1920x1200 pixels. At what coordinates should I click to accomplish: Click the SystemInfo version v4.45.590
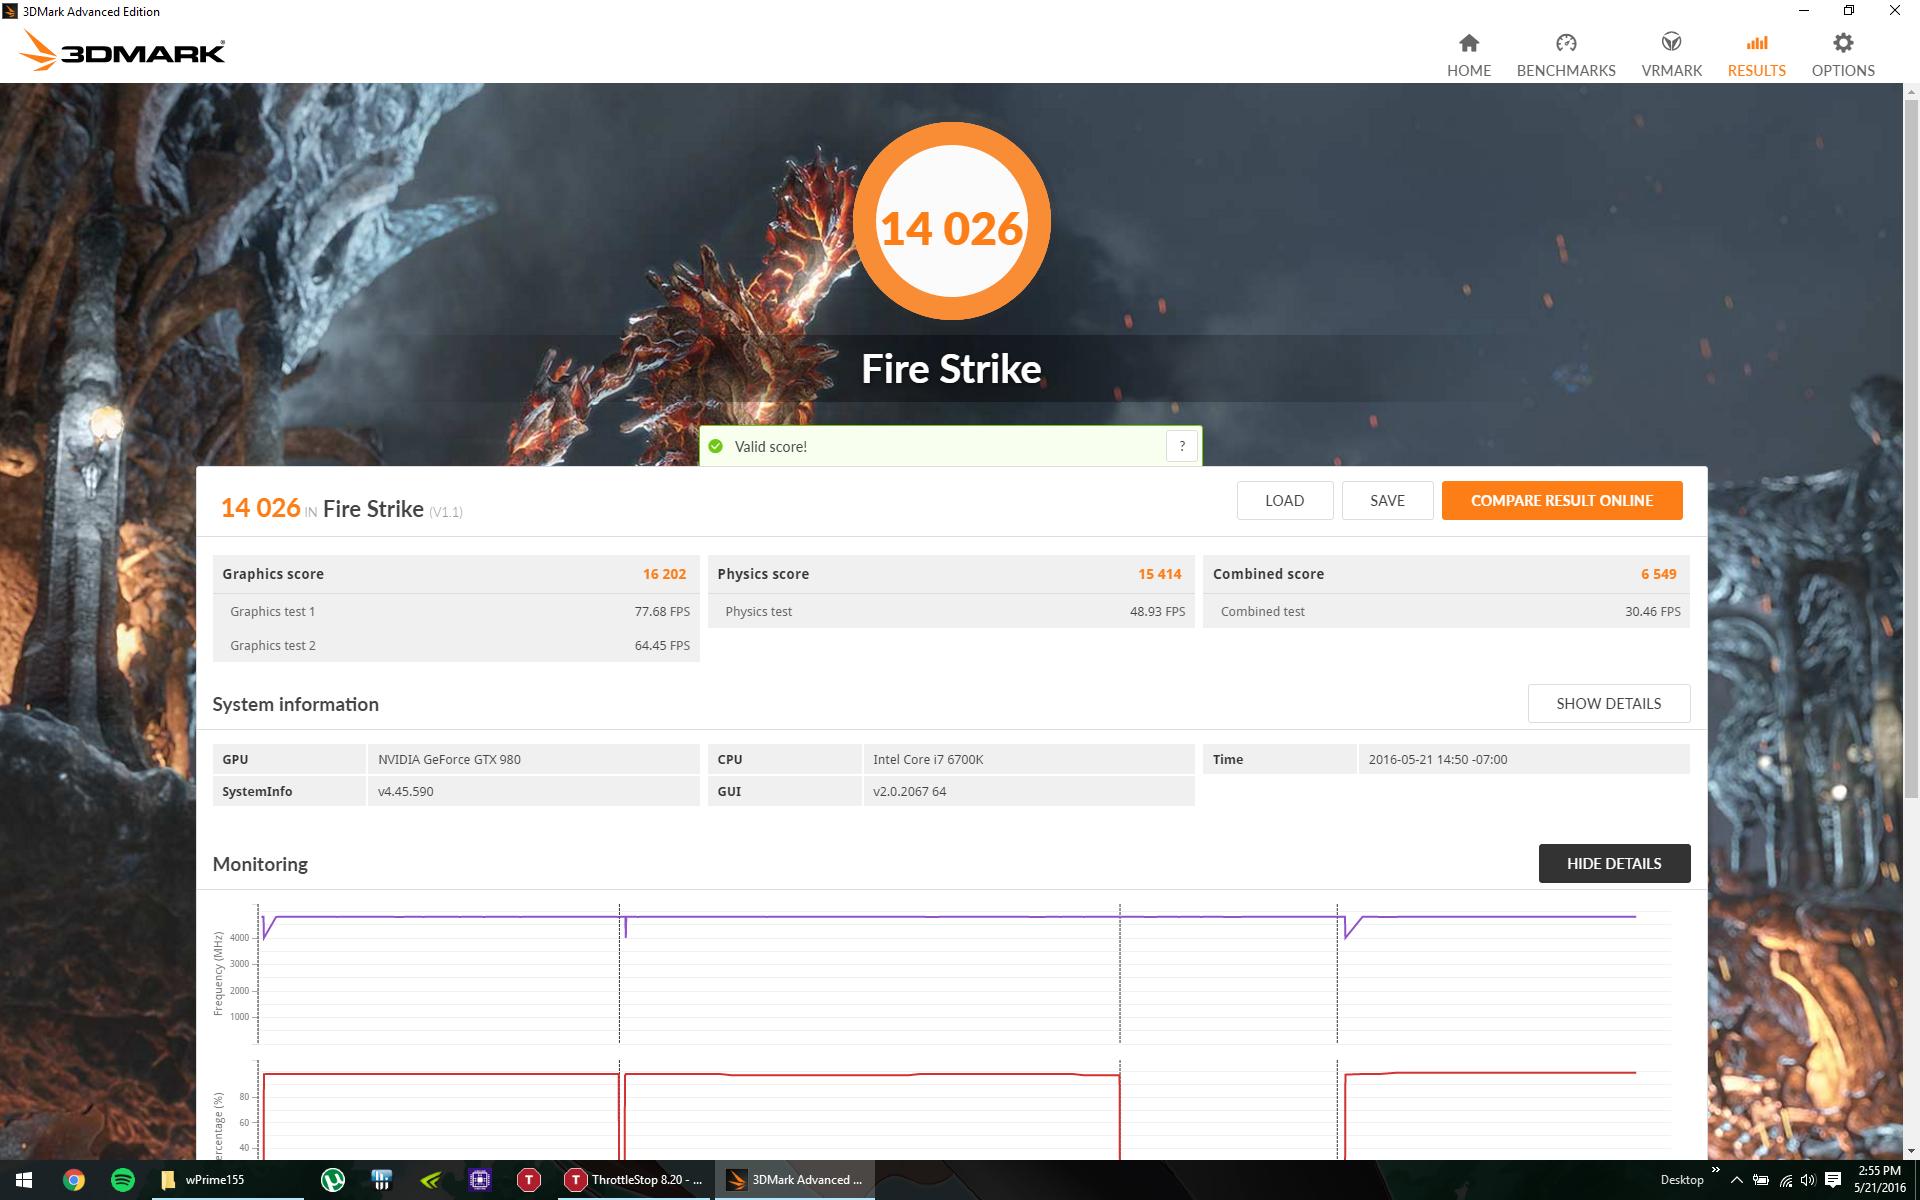tap(405, 791)
